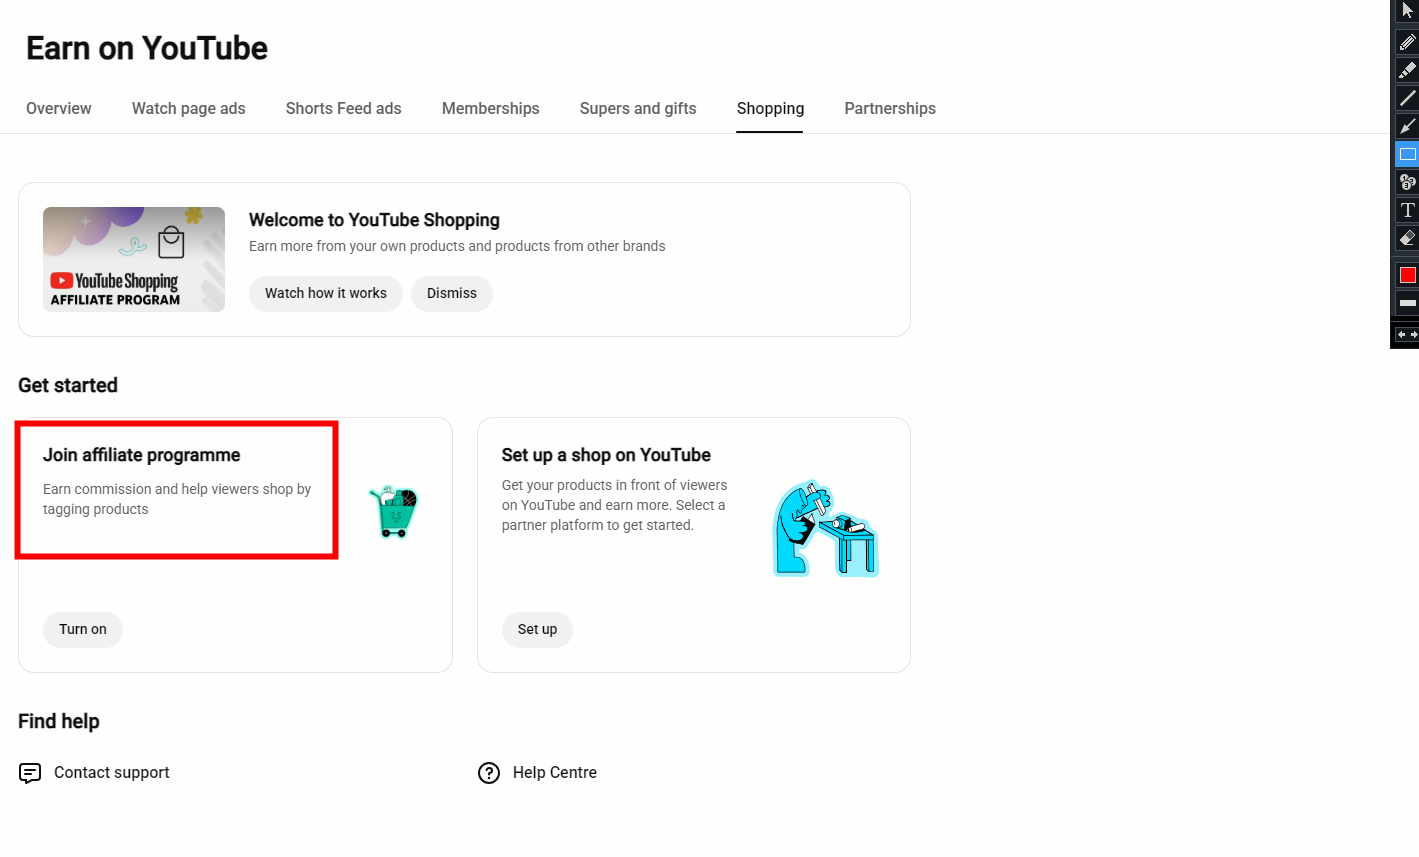This screenshot has height=857, width=1419.
Task: Click the shop setup workbench illustration
Action: click(826, 528)
